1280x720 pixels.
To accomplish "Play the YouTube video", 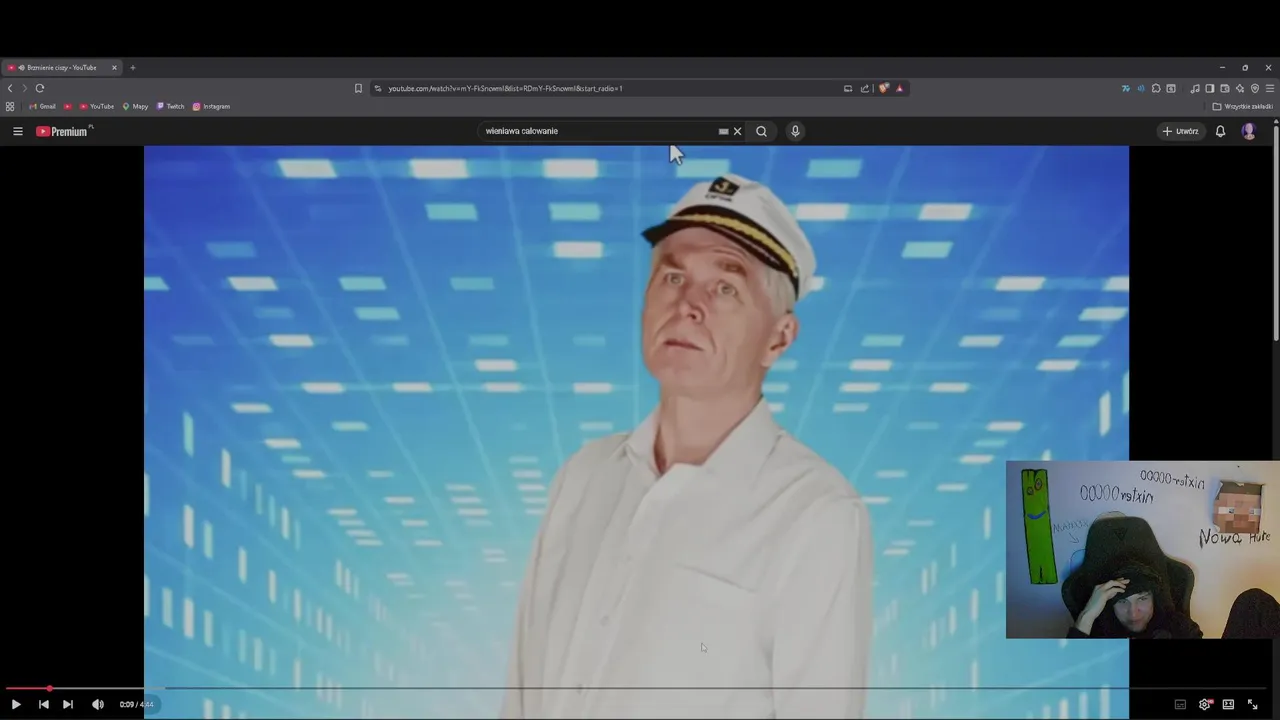I will click(15, 704).
